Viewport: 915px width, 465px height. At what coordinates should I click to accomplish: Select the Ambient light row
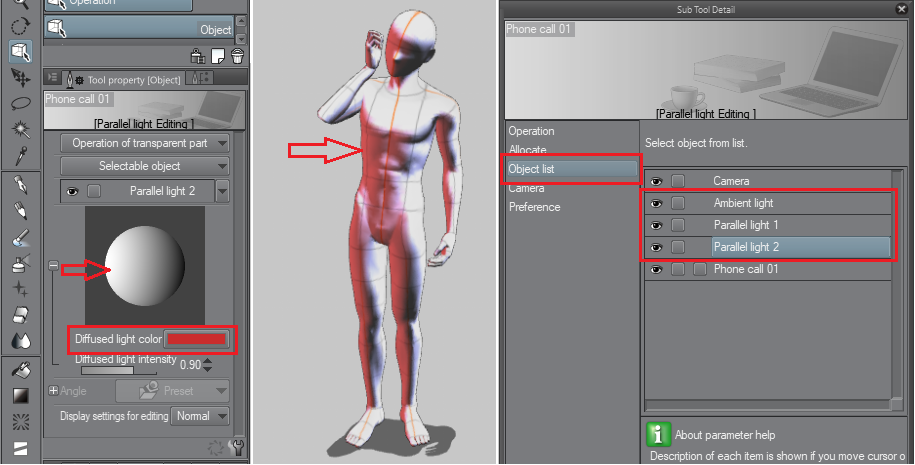point(768,203)
